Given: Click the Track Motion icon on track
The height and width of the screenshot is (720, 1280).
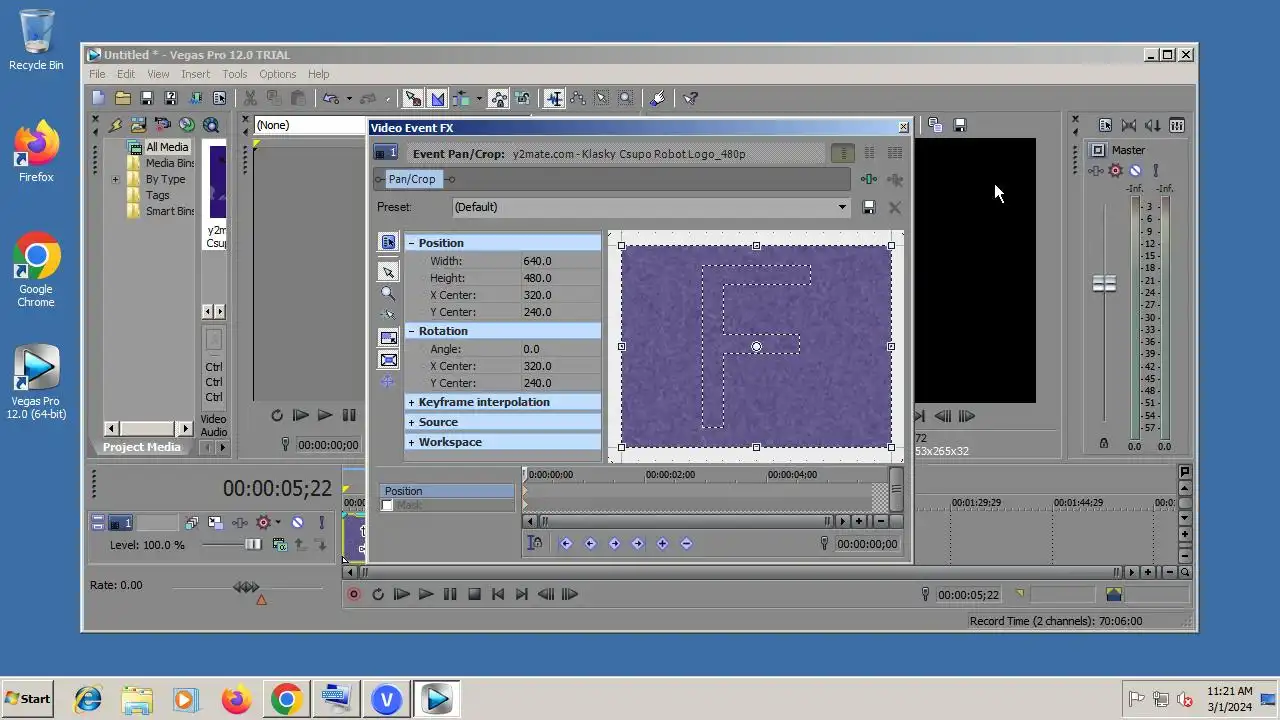Looking at the screenshot, I should coord(215,523).
